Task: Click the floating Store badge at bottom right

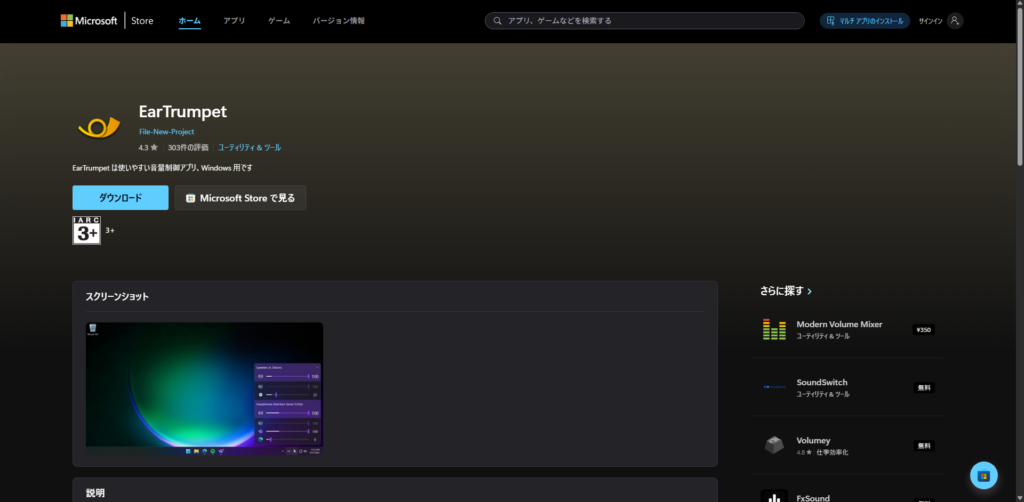Action: (x=984, y=475)
